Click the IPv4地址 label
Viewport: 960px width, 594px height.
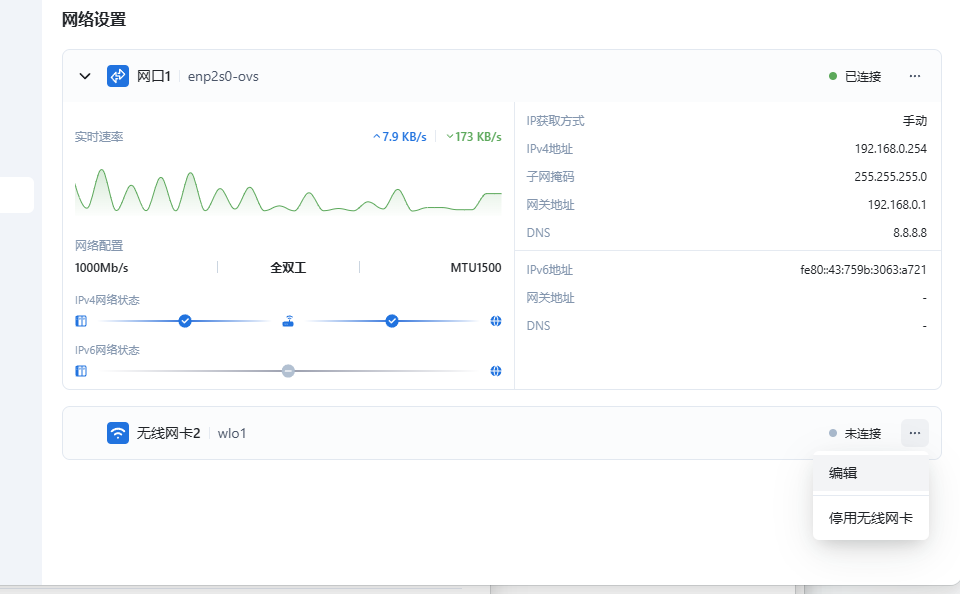click(550, 149)
